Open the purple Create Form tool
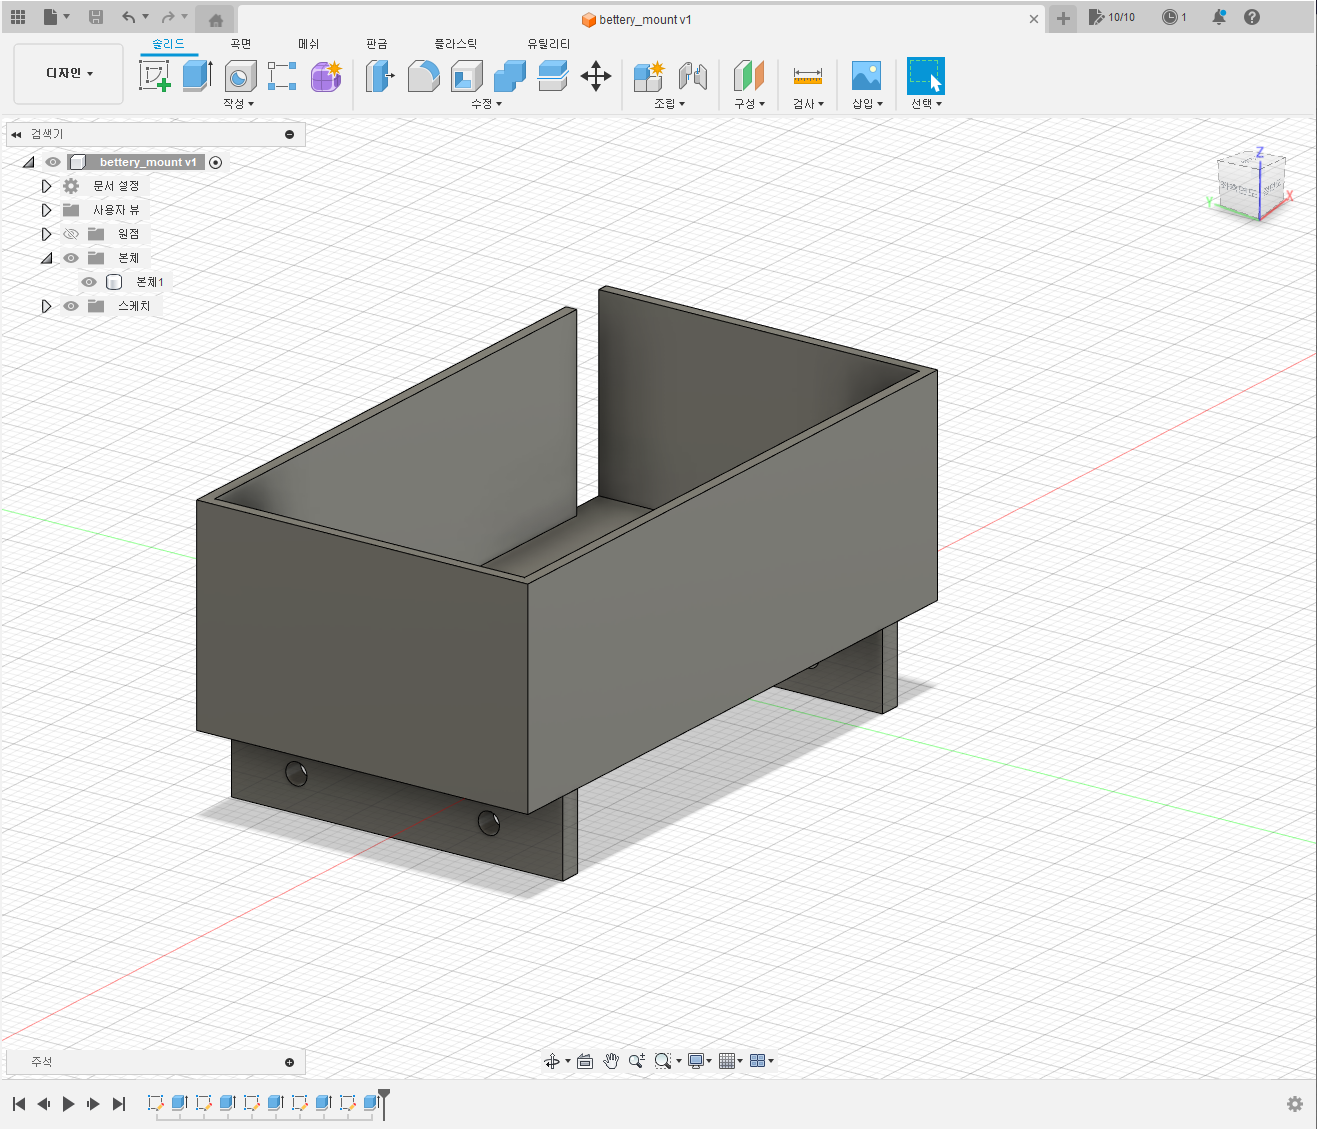Image resolution: width=1317 pixels, height=1129 pixels. 326,76
